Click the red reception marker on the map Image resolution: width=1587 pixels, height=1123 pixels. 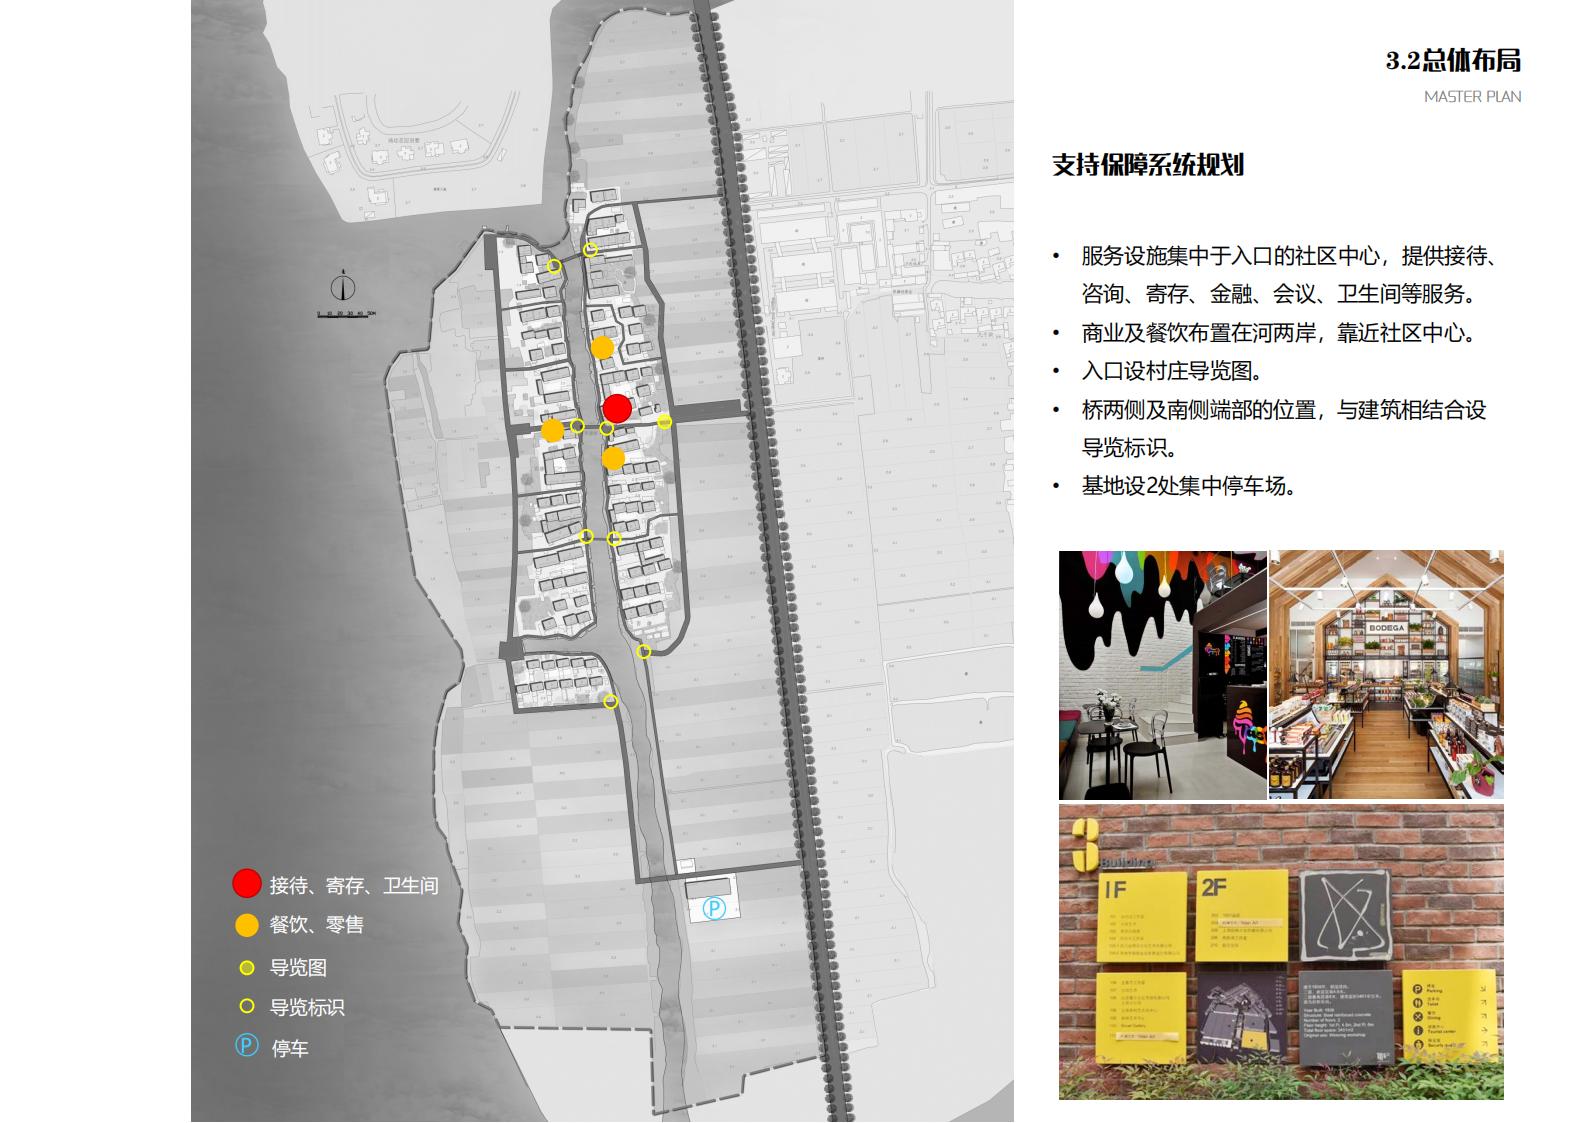tap(617, 408)
